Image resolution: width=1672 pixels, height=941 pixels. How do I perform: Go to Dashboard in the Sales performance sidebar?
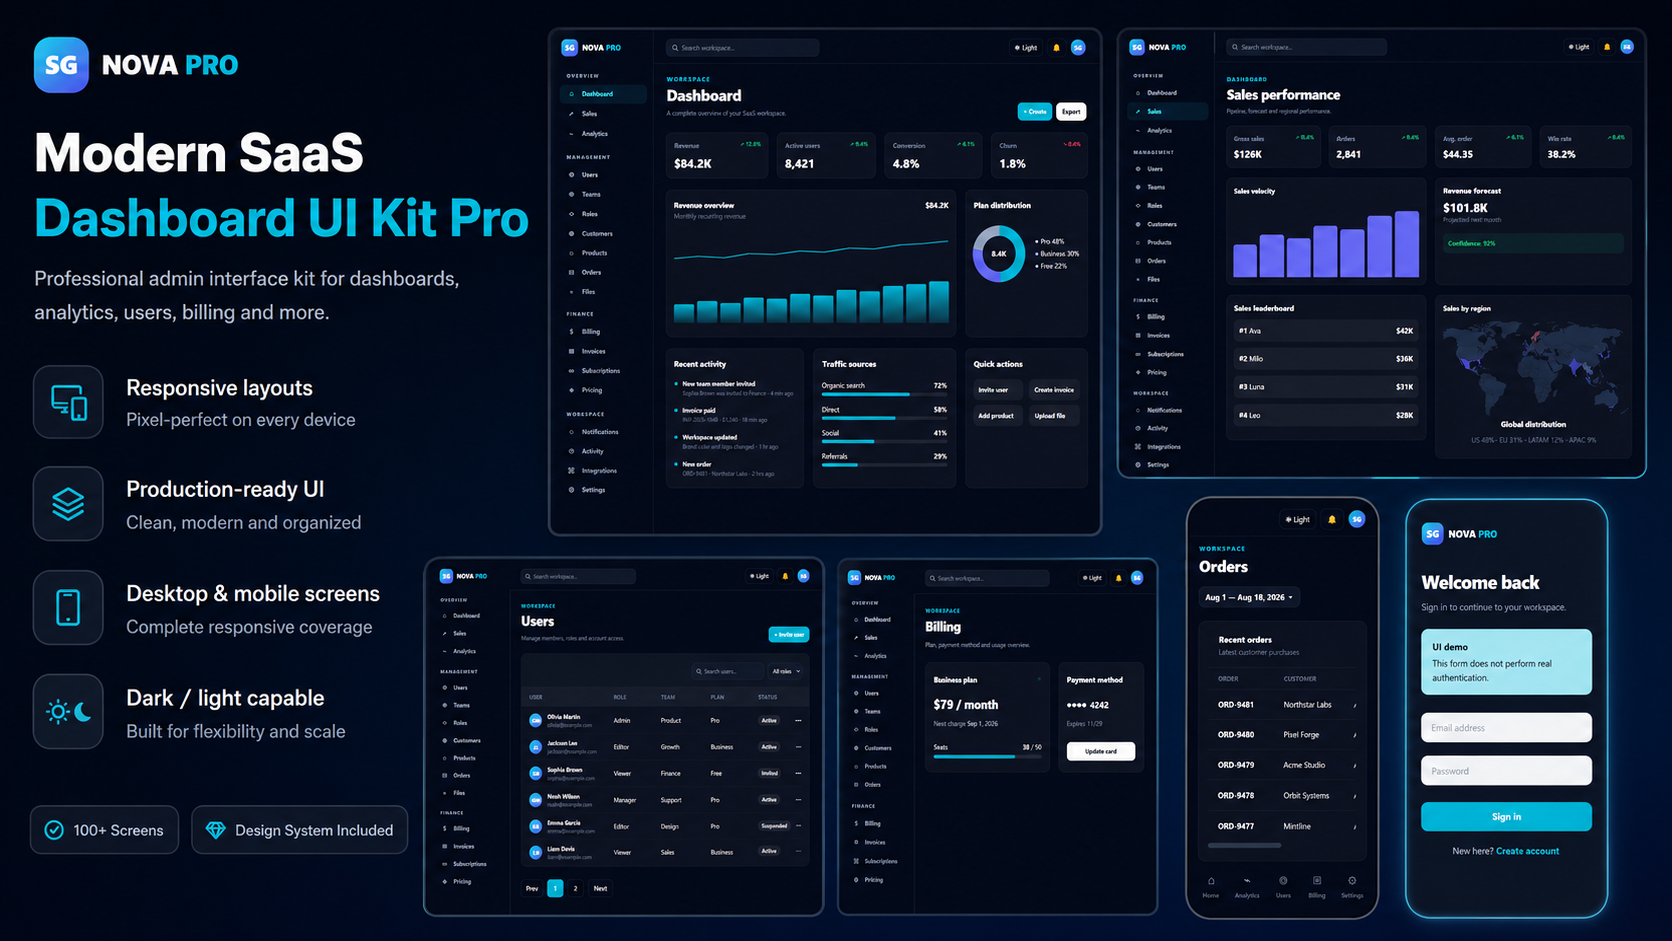[1168, 93]
